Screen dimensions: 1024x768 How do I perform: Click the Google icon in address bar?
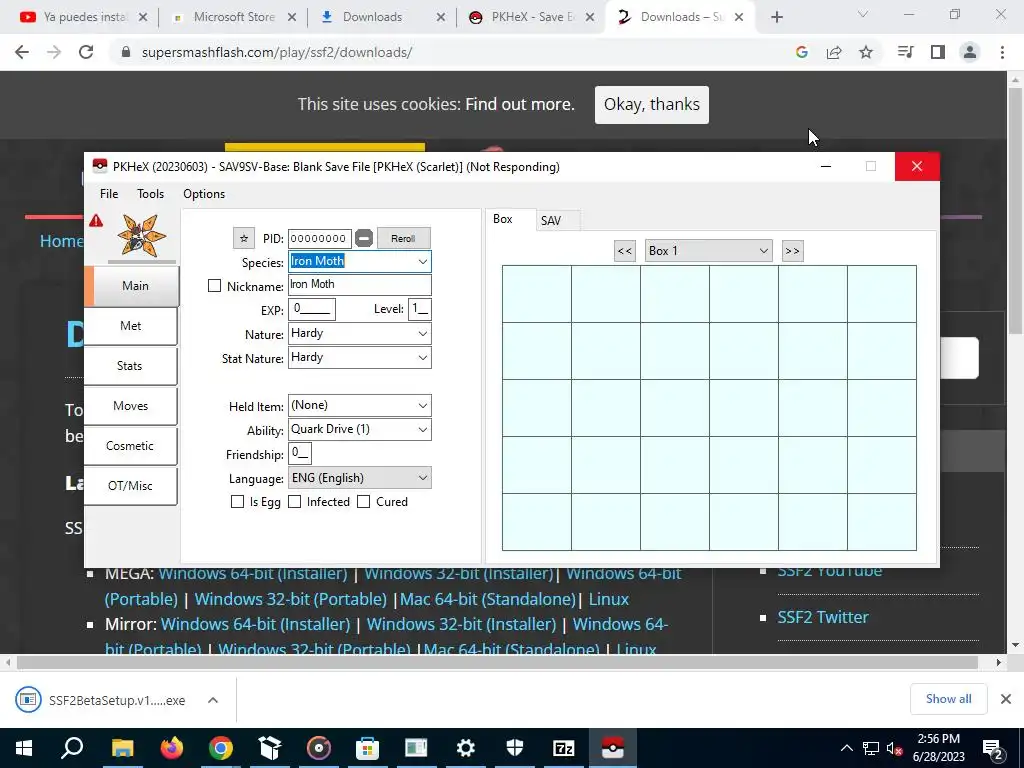[802, 52]
